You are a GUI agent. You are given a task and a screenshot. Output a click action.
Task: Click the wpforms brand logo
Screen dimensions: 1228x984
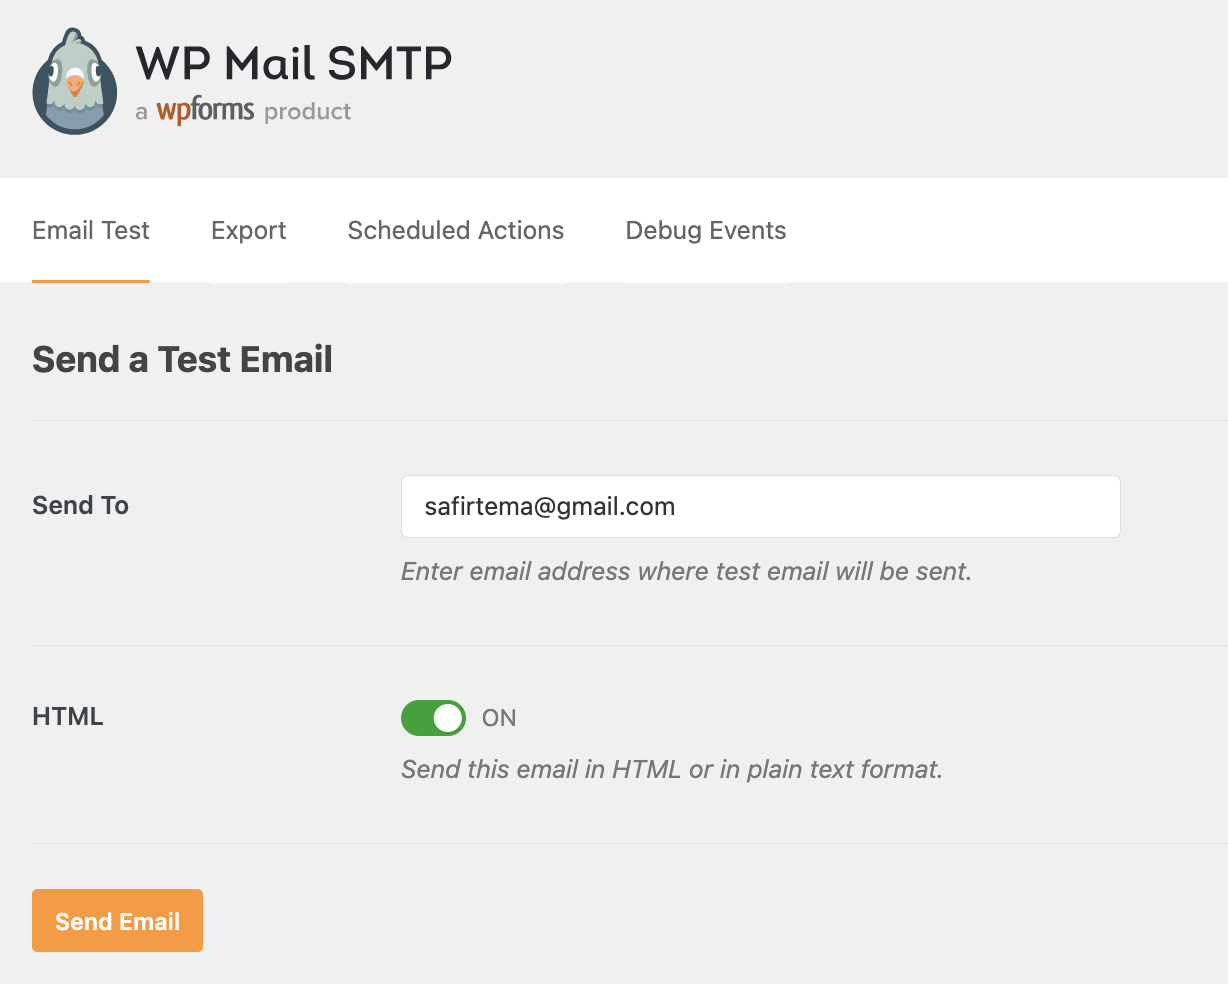[205, 111]
